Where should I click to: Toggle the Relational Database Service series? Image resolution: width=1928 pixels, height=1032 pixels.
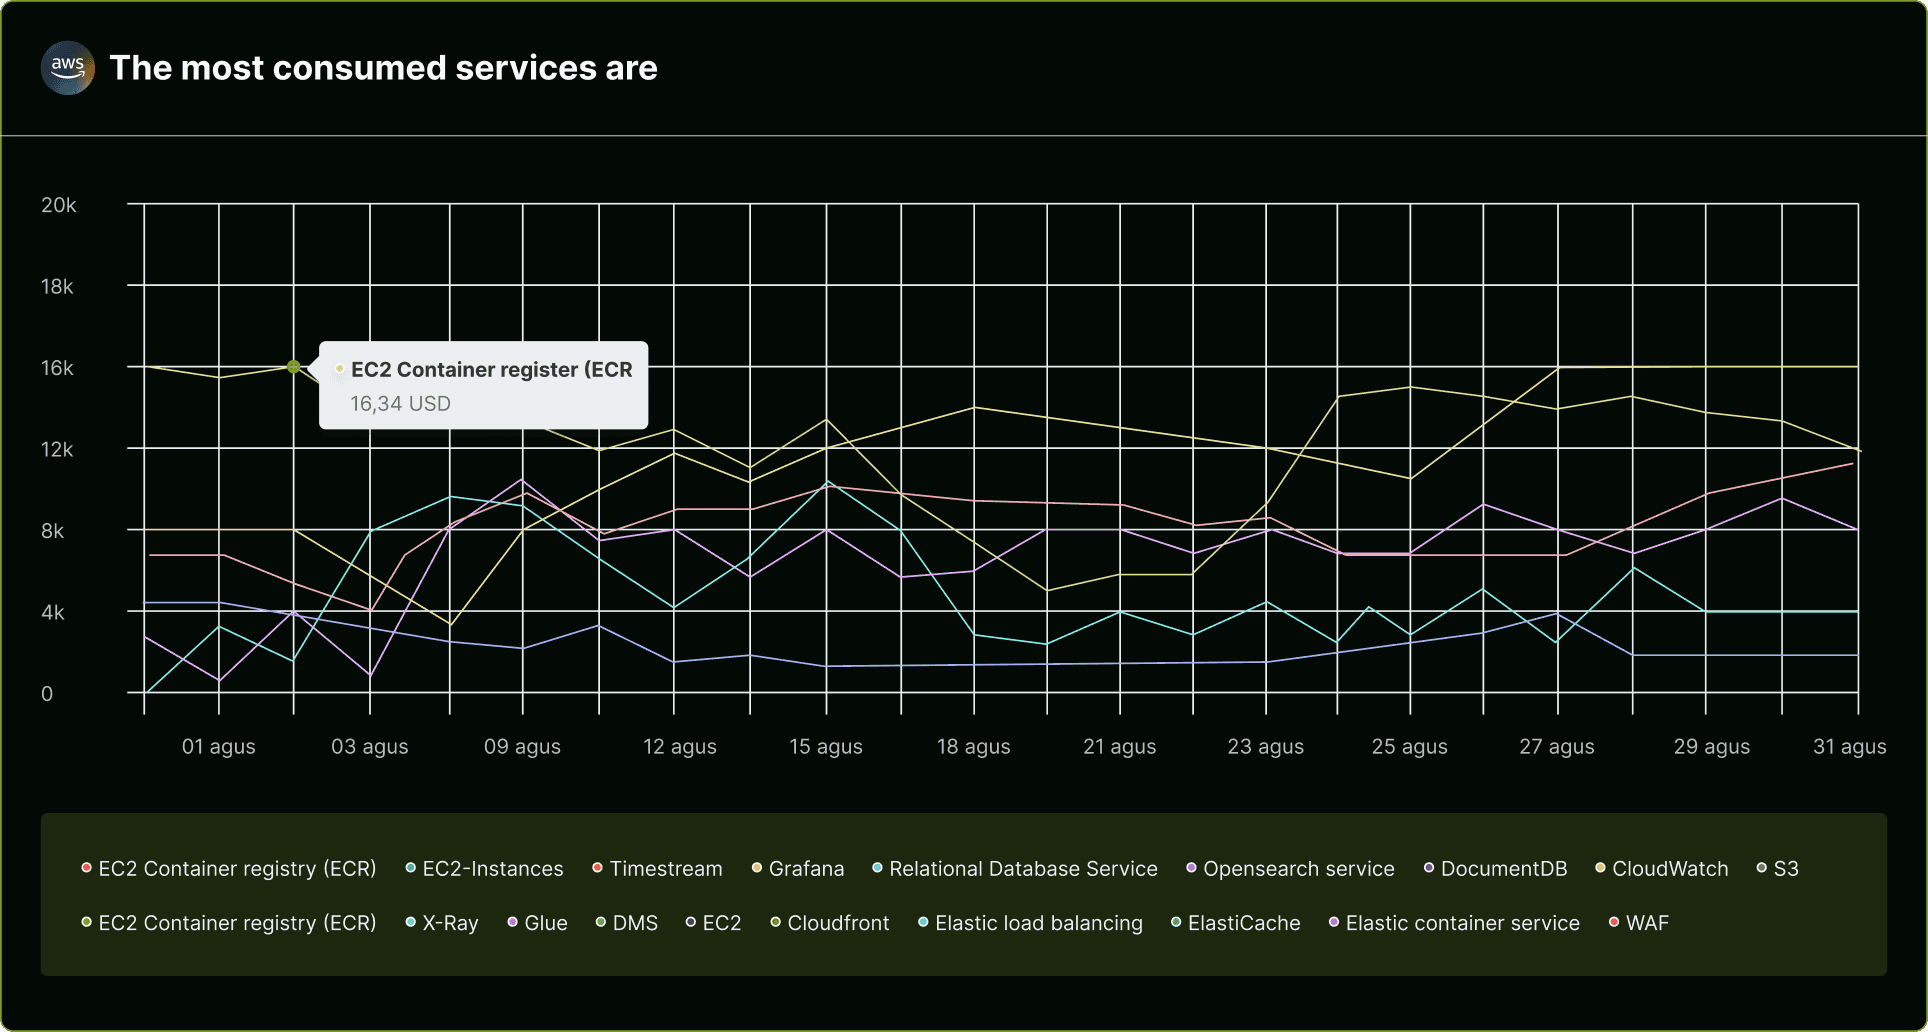[1022, 868]
